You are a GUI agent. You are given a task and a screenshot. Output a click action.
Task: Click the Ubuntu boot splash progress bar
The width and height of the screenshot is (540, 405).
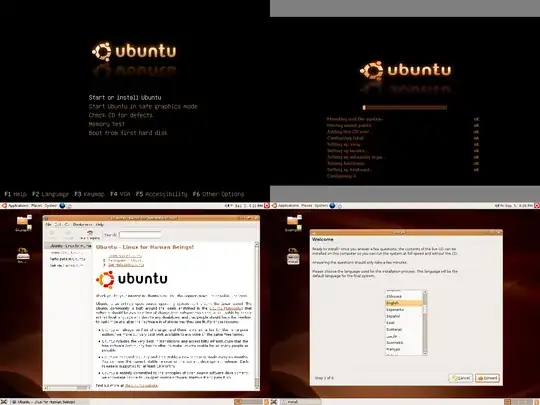pyautogui.click(x=405, y=107)
